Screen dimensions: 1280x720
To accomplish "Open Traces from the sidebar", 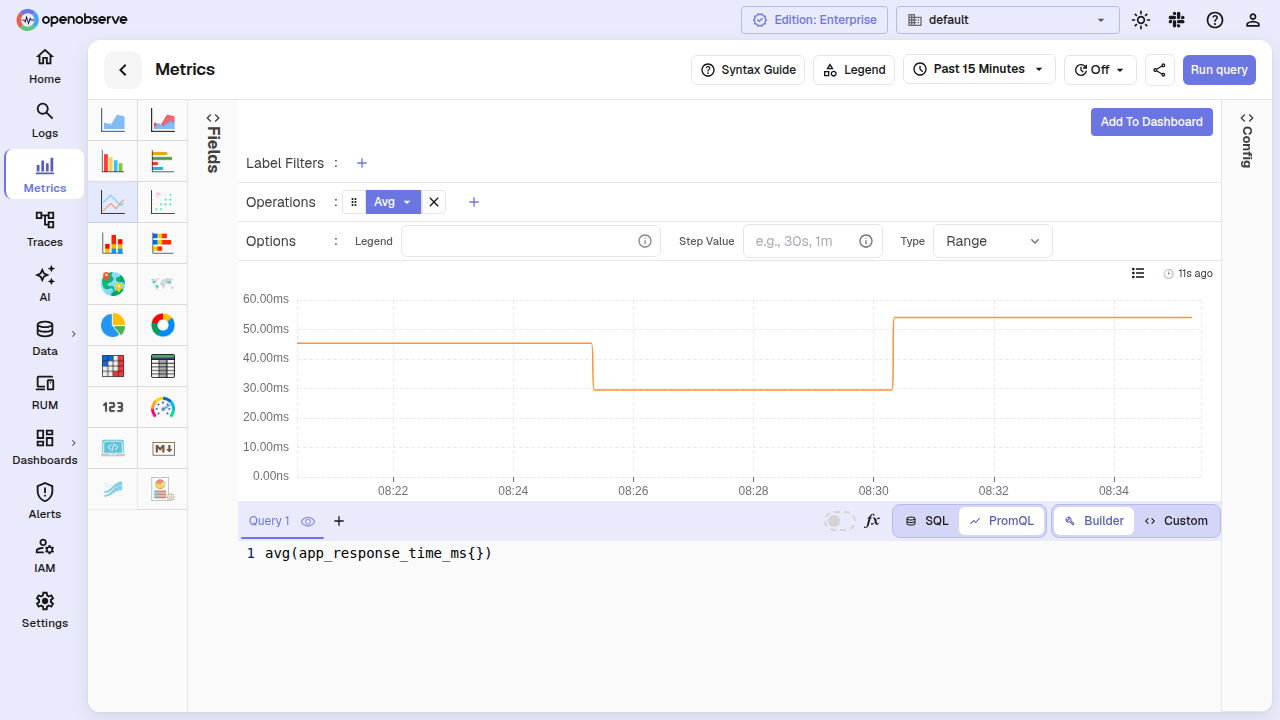I will point(44,229).
